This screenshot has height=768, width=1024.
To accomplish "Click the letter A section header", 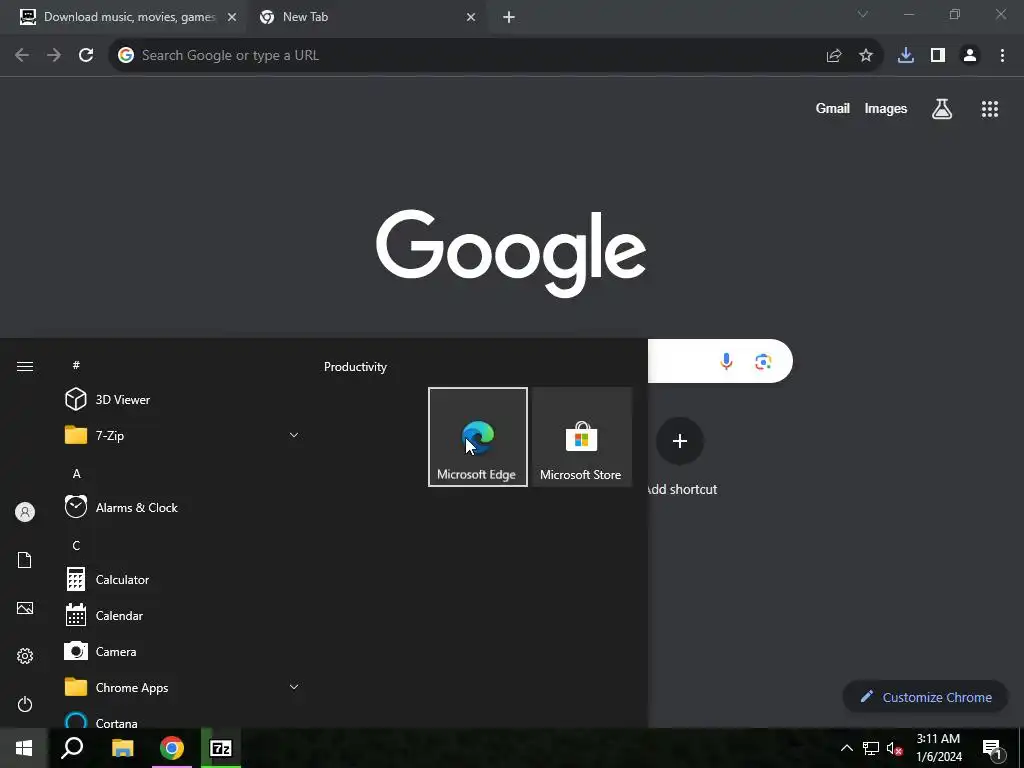I will pos(76,473).
